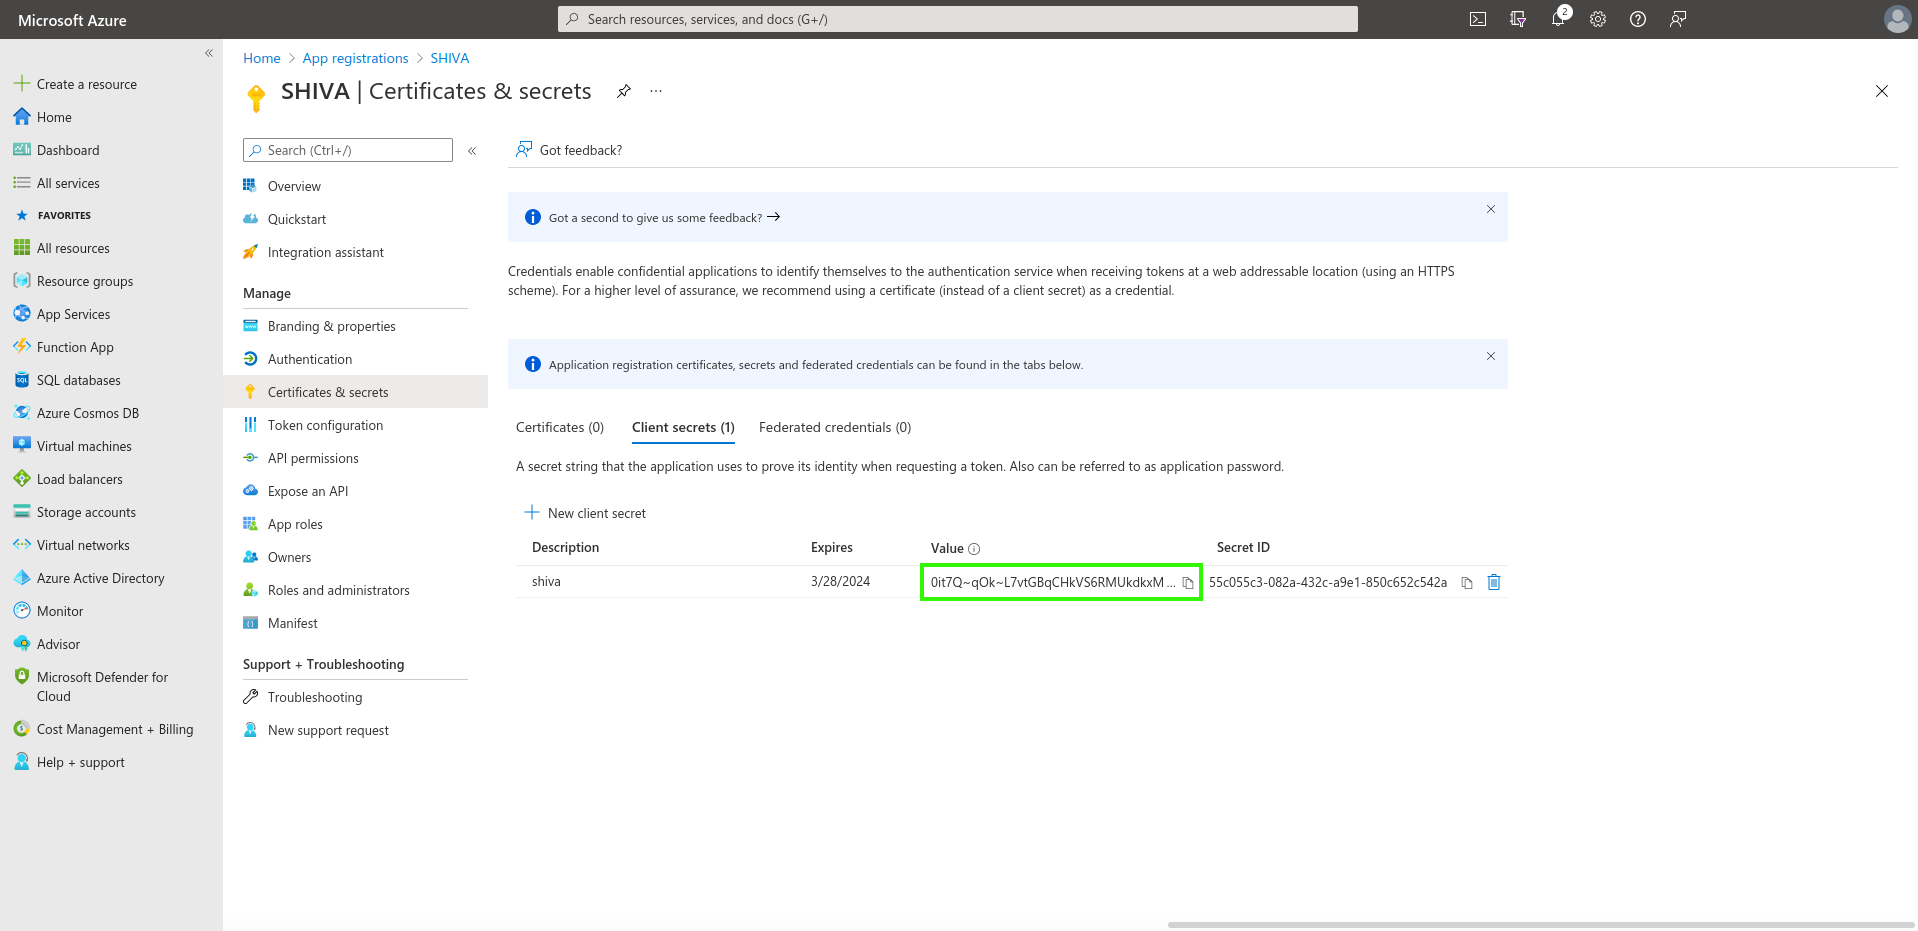Go to App registrations breadcrumb link
The image size is (1918, 931).
tap(355, 58)
